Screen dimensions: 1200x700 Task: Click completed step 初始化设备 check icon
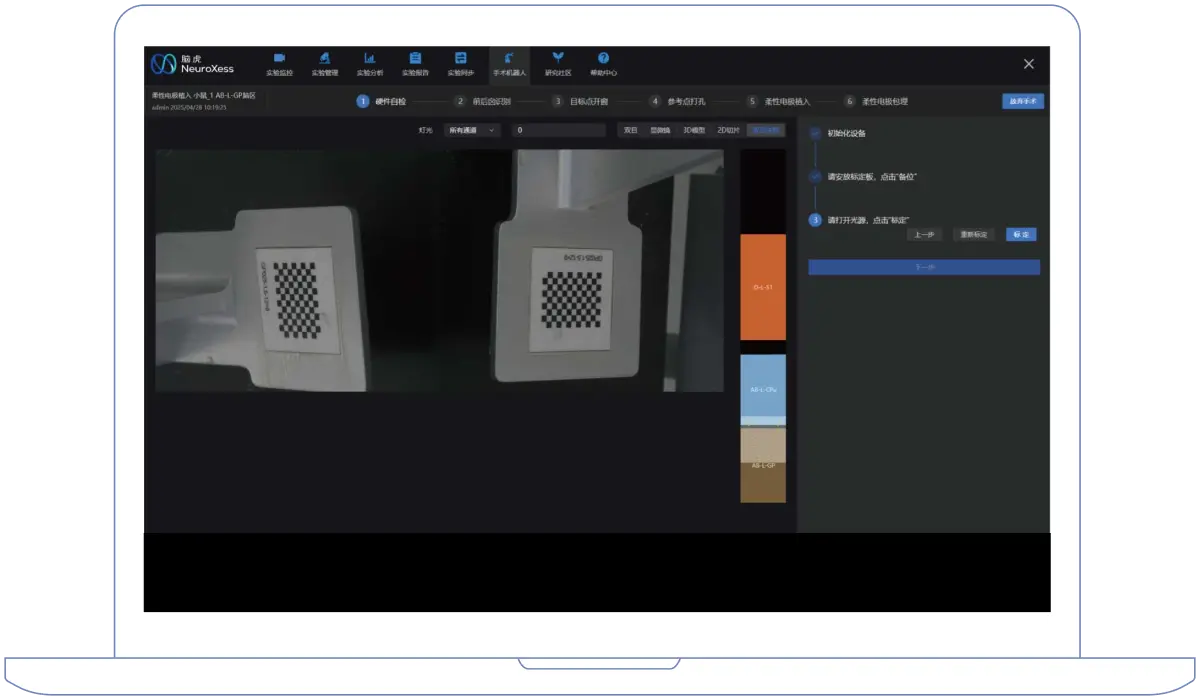click(x=815, y=133)
